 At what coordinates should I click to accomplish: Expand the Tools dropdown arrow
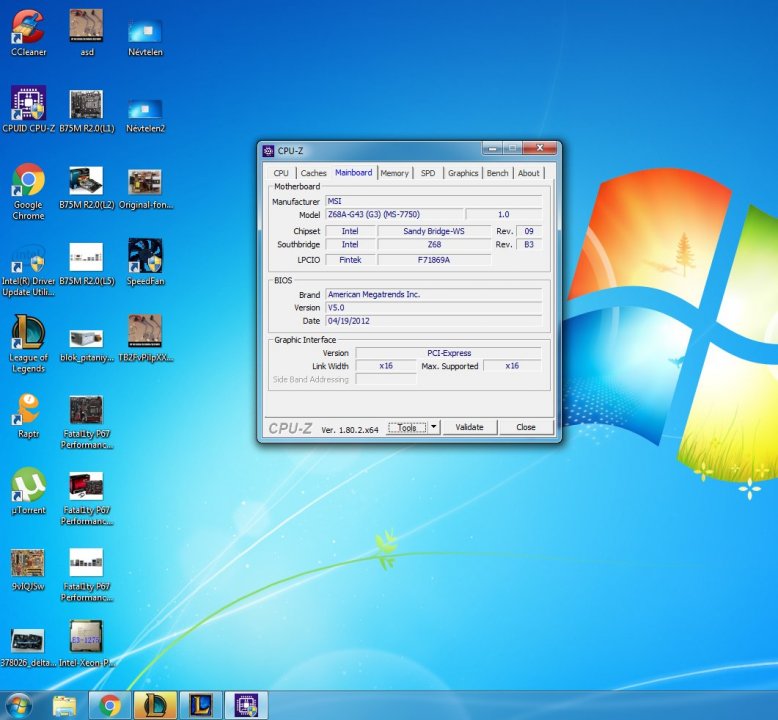click(432, 427)
